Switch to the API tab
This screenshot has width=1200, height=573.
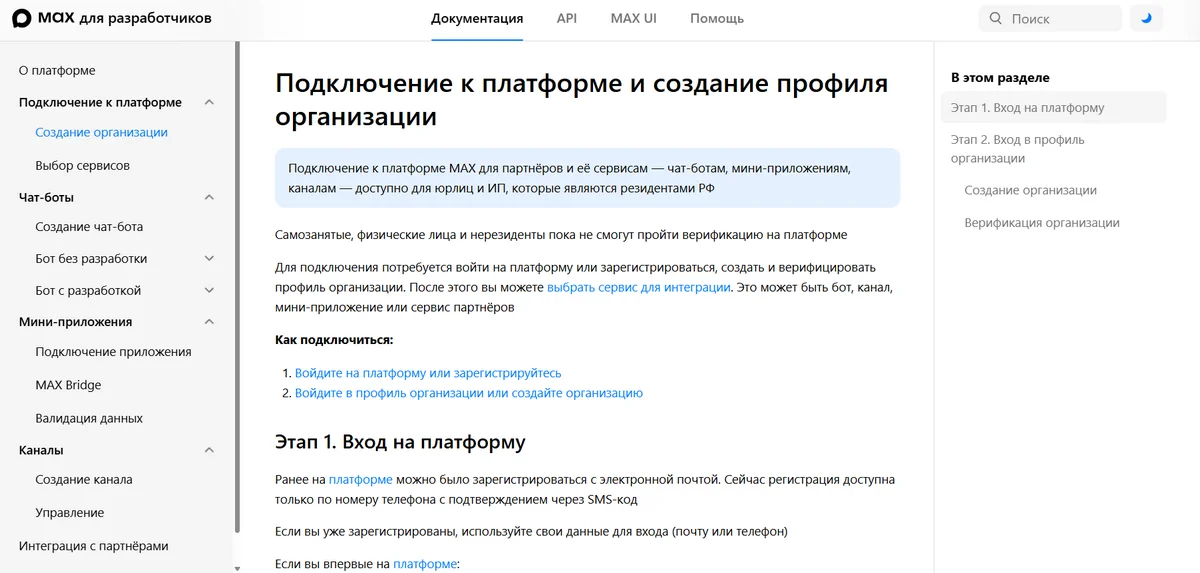[x=567, y=18]
